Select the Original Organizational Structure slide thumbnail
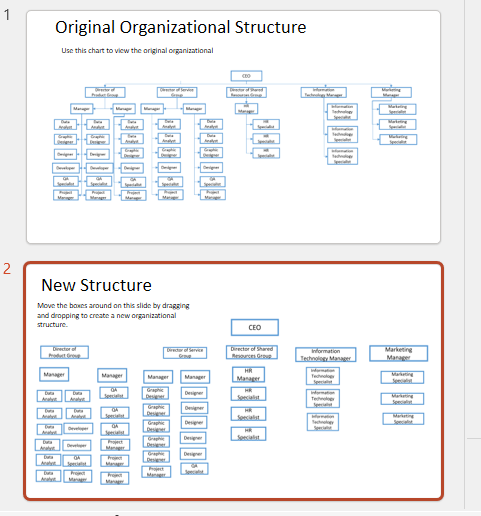481x516 pixels. coord(233,127)
